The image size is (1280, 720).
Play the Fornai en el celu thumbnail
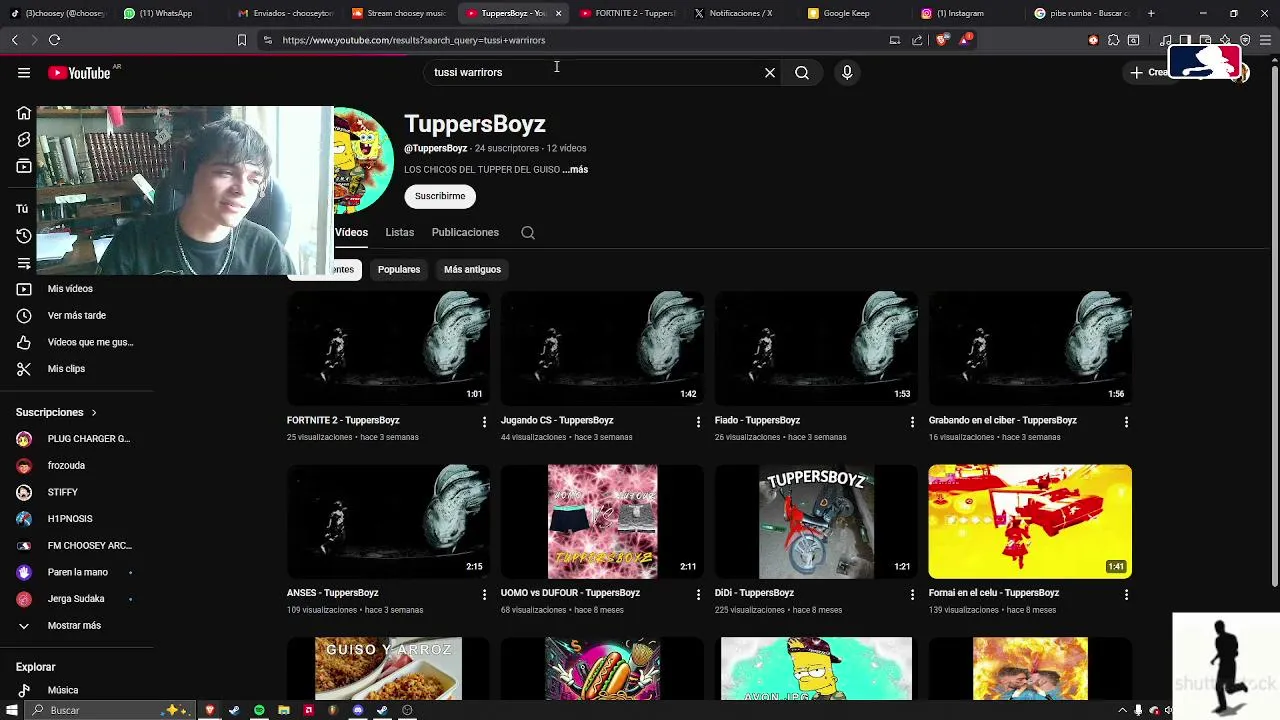1030,521
